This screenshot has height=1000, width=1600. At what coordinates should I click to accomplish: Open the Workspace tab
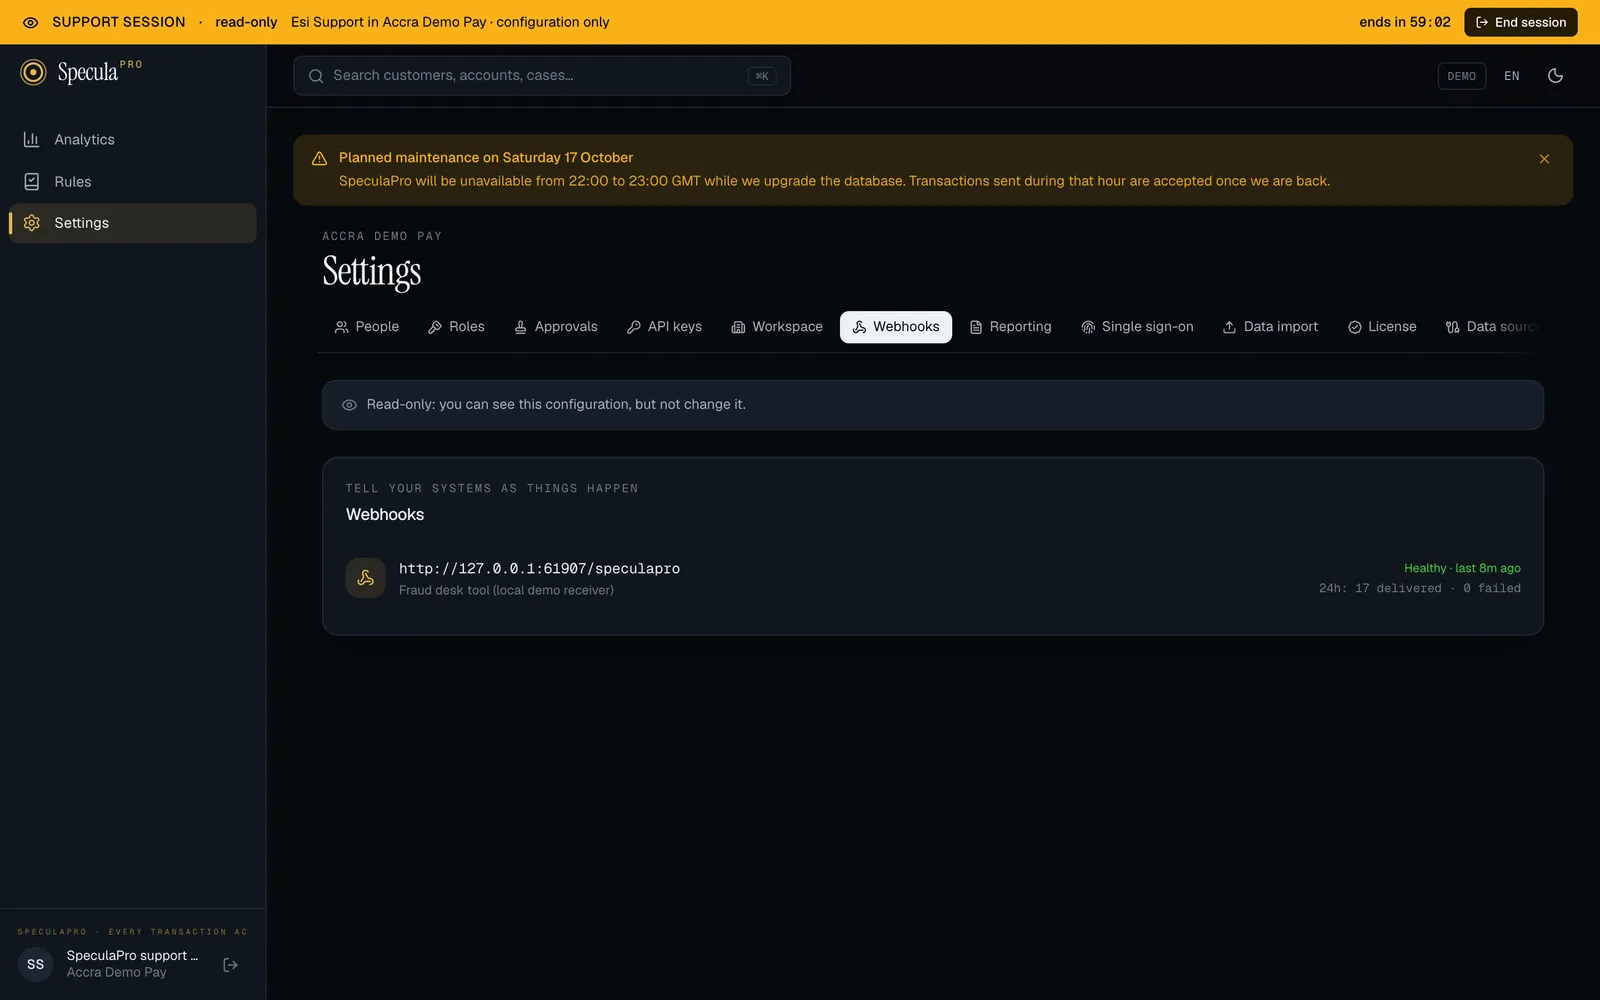tap(777, 327)
